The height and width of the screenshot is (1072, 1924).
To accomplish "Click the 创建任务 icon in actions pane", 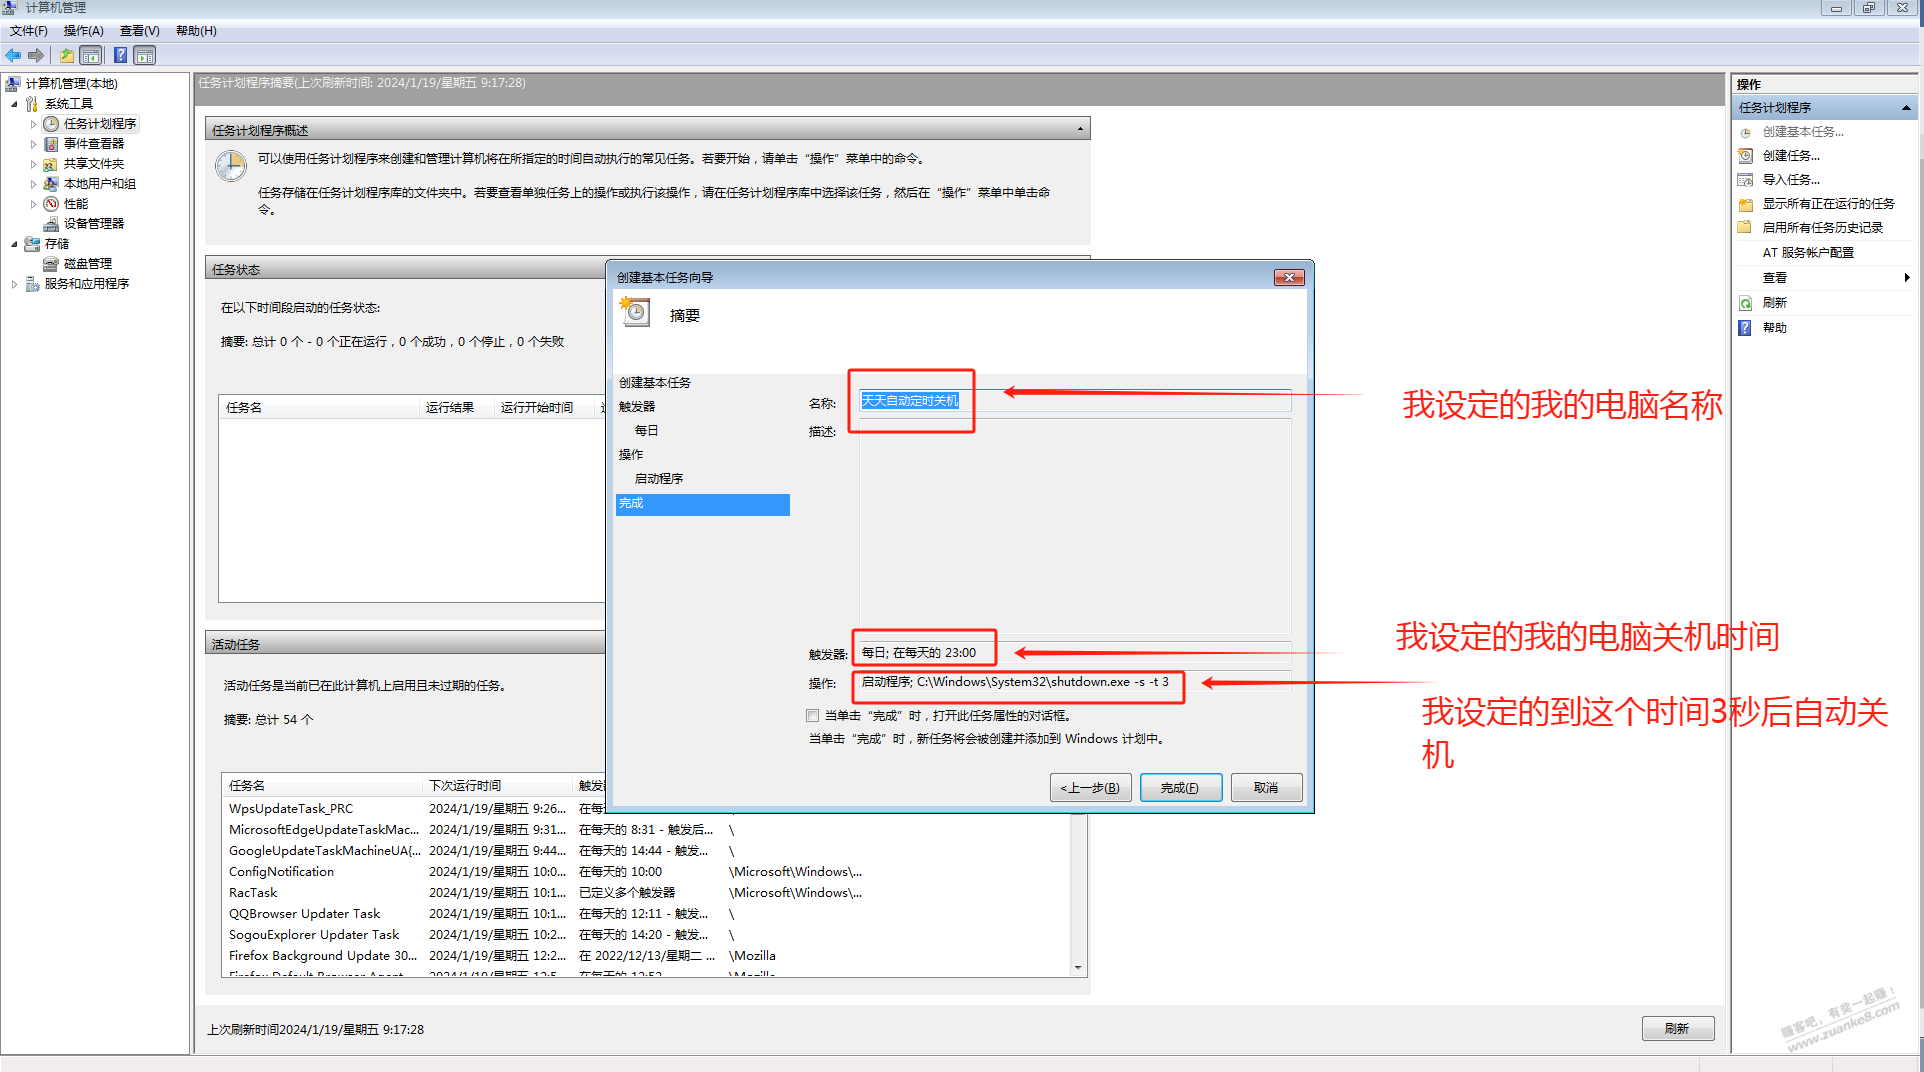I will 1746,156.
